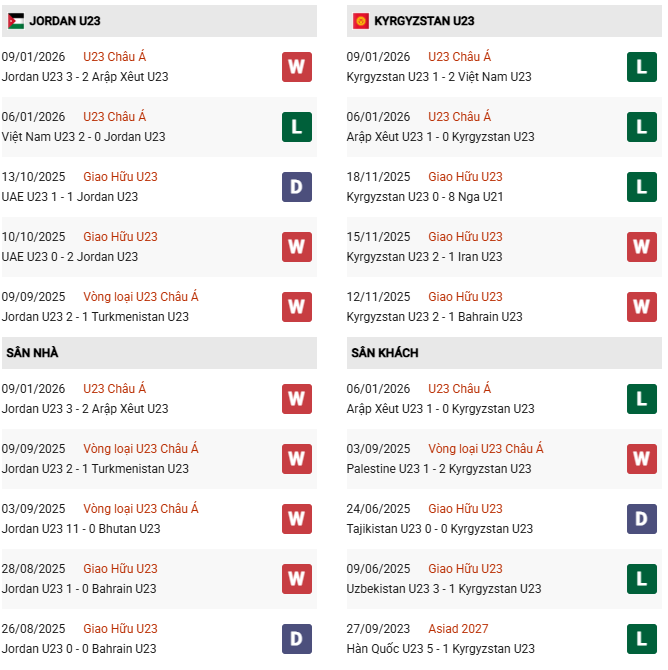The image size is (668, 670).
Task: Open Jordan U23 1-0 Bahrain U23 match
Action: (79, 589)
